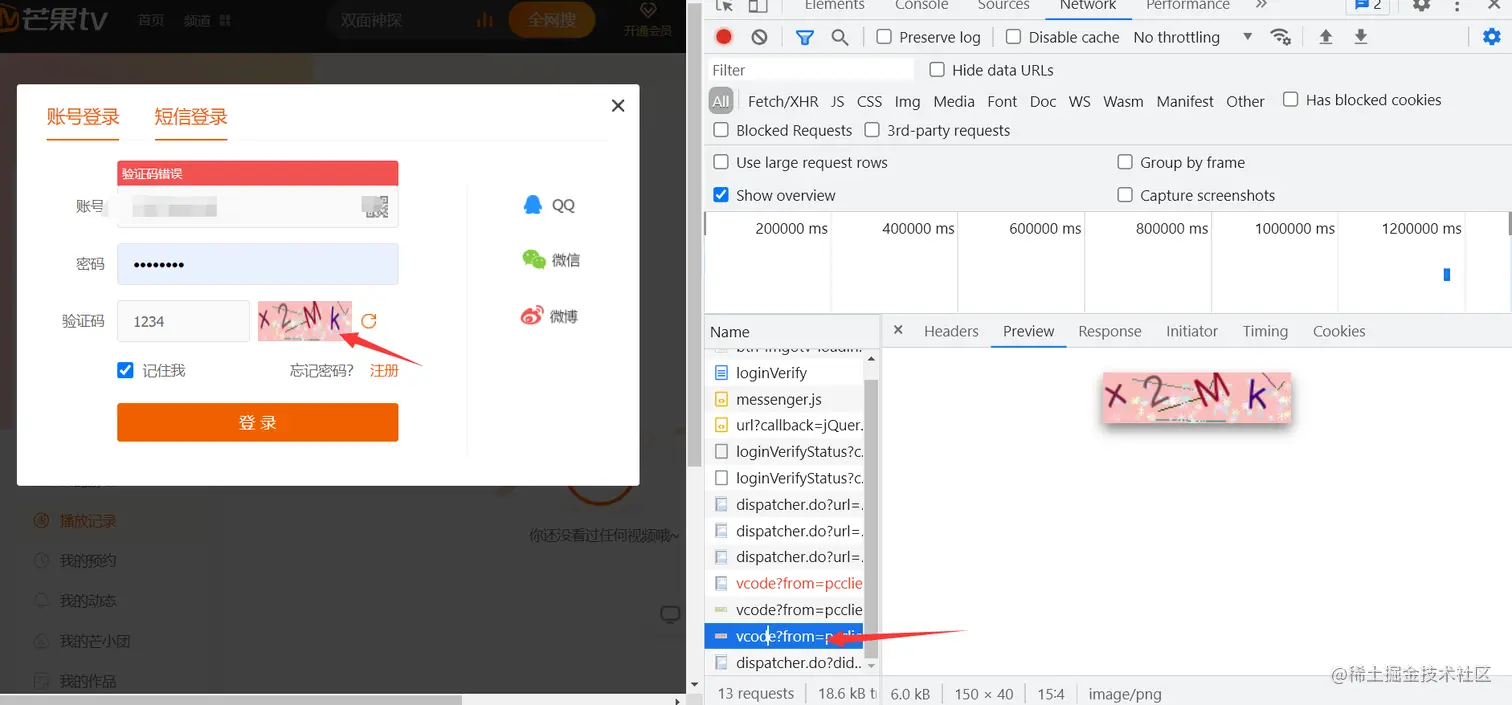The width and height of the screenshot is (1512, 705).
Task: Clear the network log
Action: [759, 37]
